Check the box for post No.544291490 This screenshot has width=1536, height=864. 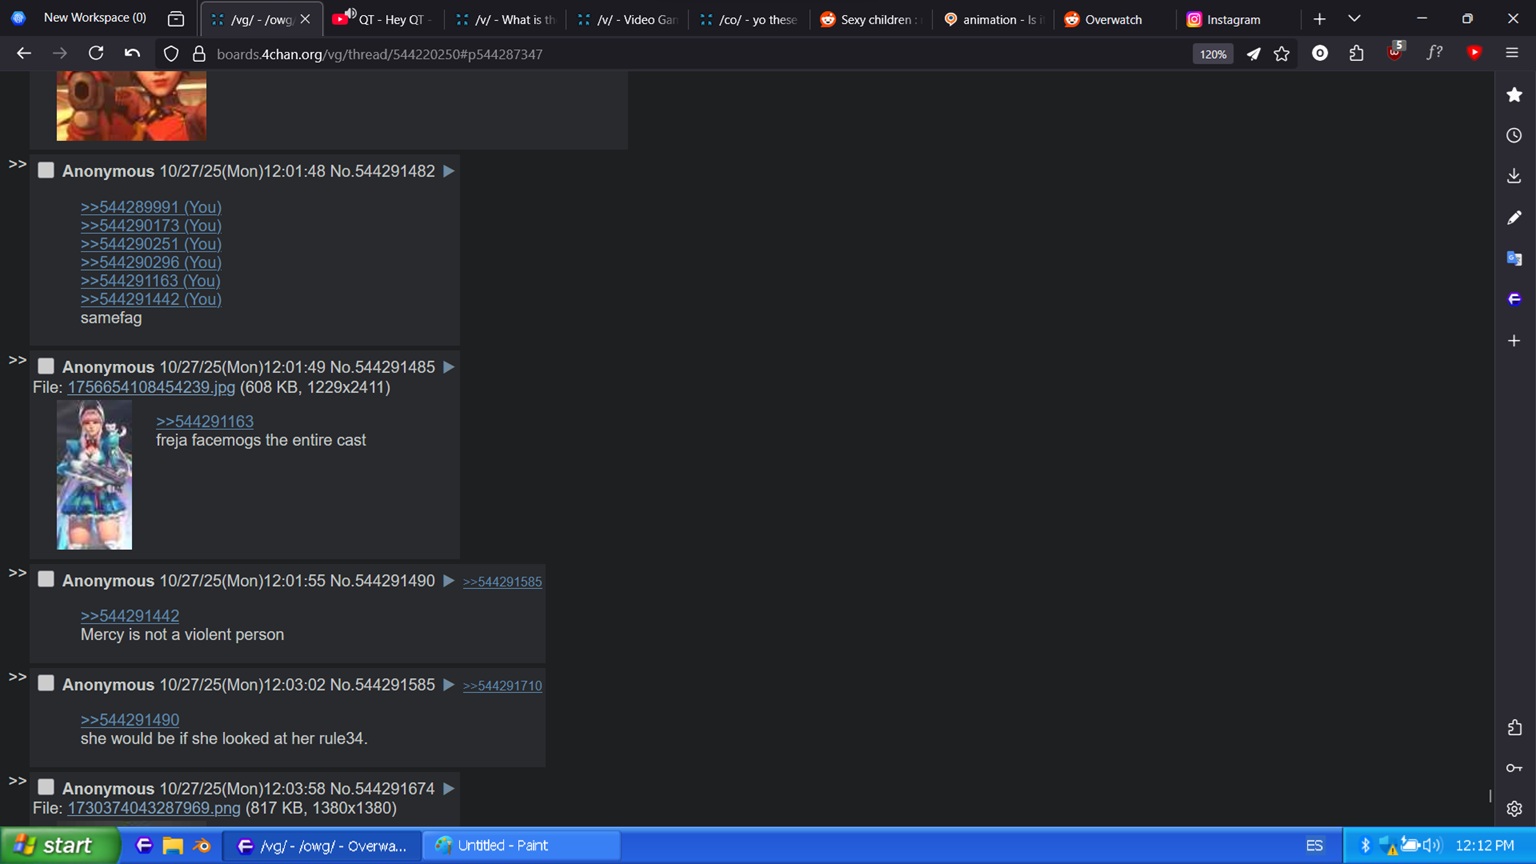(46, 579)
